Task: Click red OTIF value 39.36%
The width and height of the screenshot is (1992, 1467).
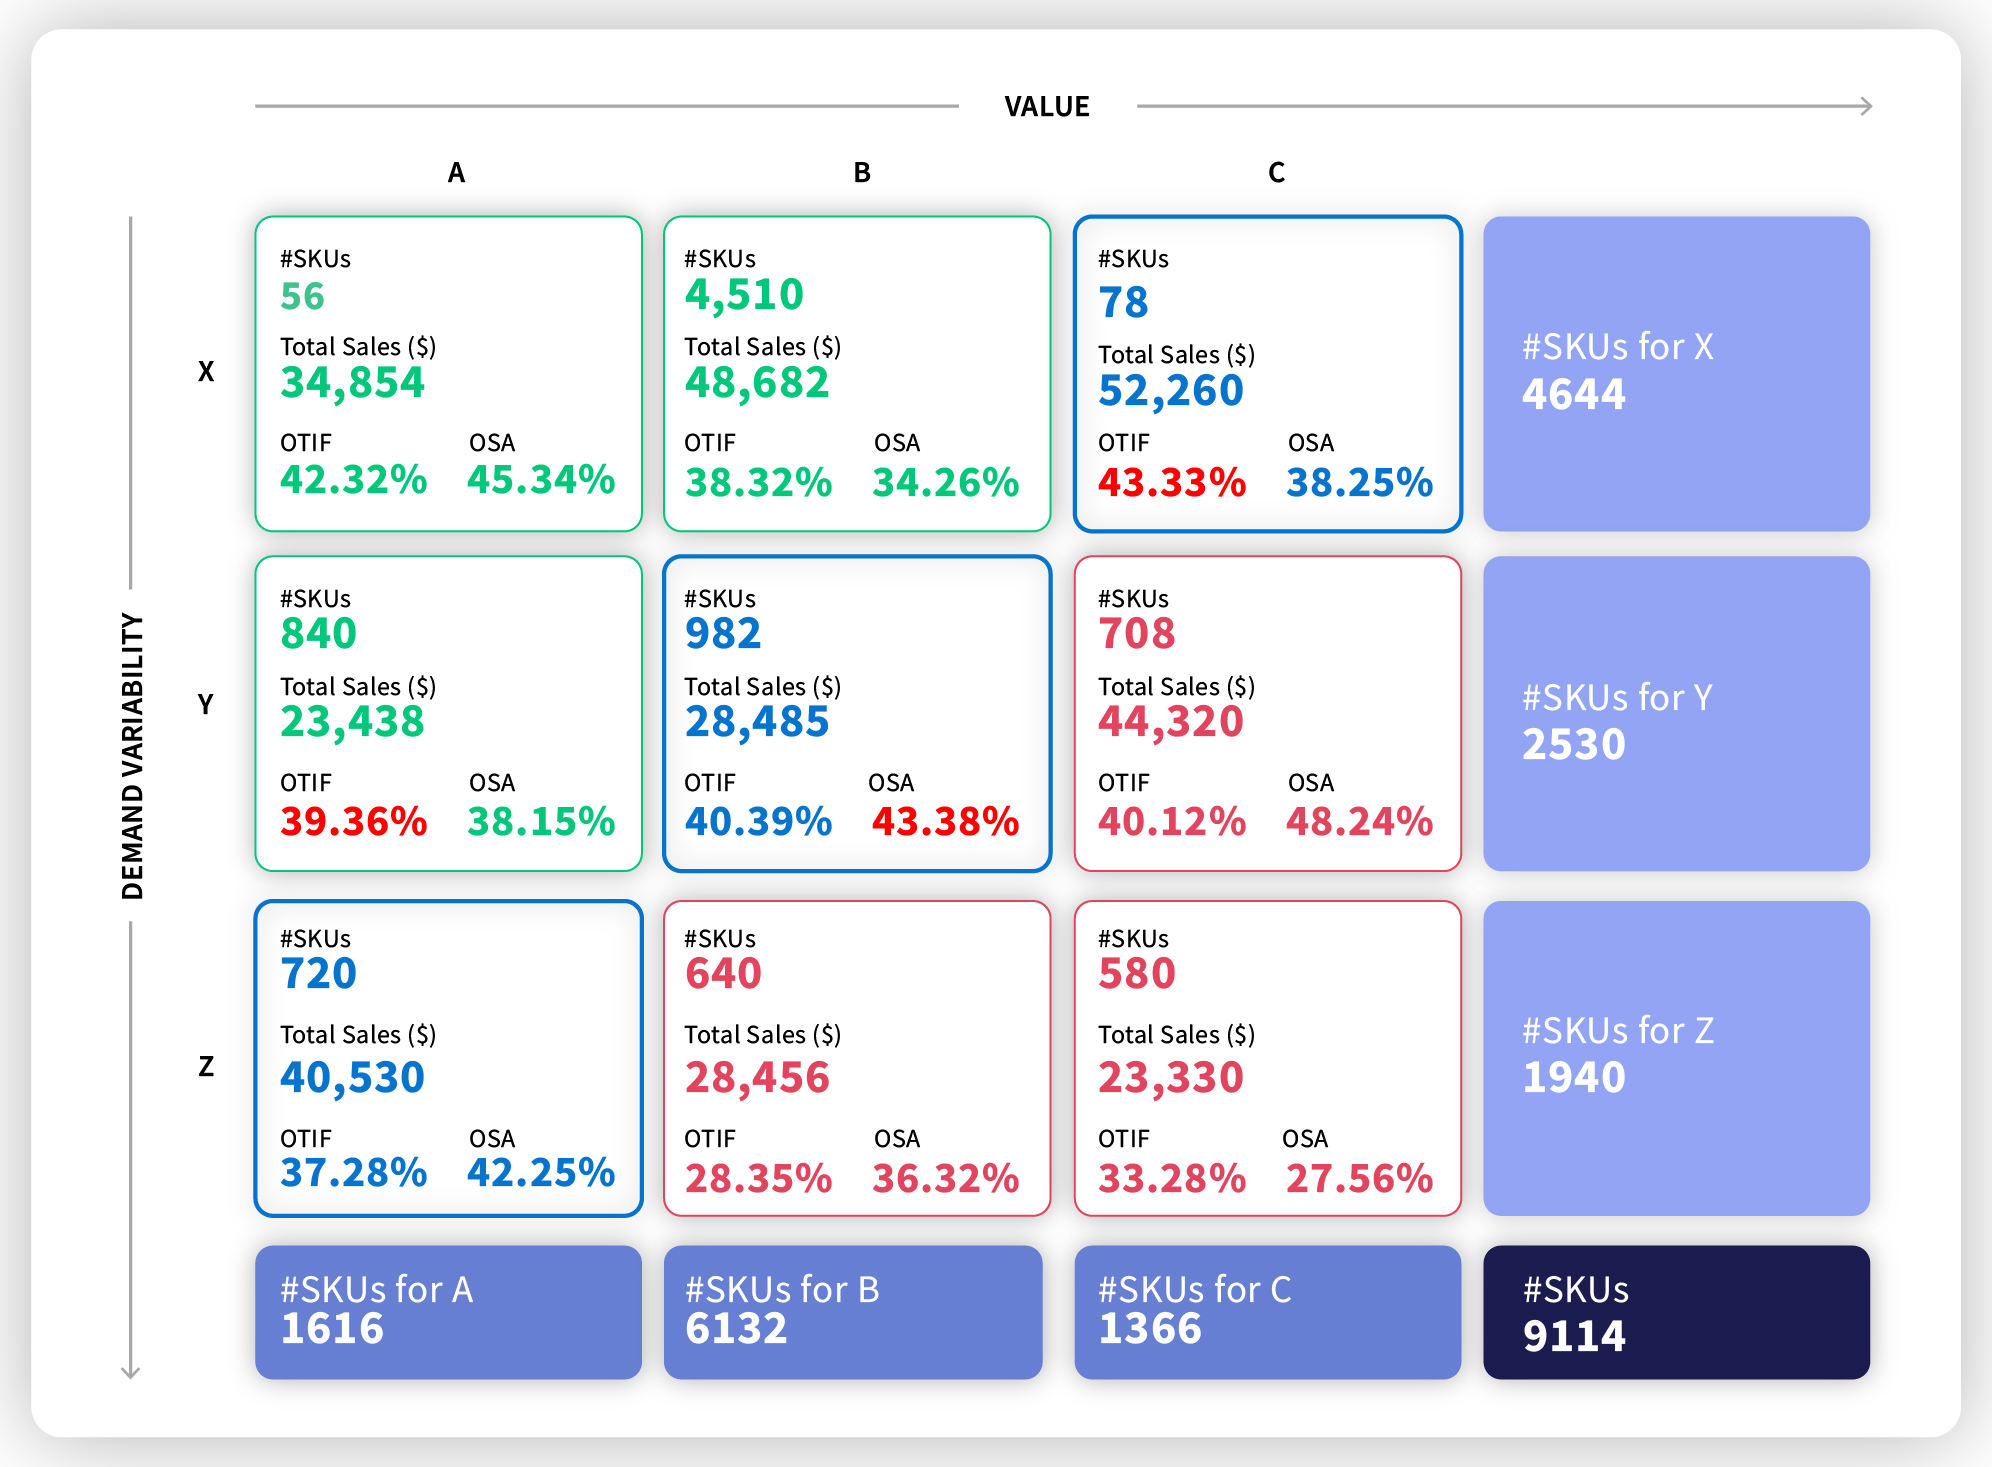Action: pos(354,822)
